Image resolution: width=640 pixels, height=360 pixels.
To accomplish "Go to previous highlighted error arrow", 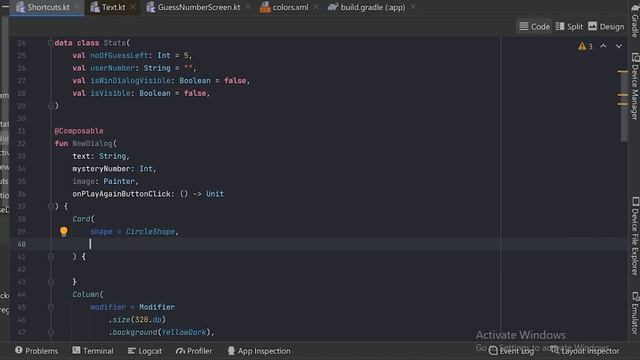I will [x=603, y=46].
